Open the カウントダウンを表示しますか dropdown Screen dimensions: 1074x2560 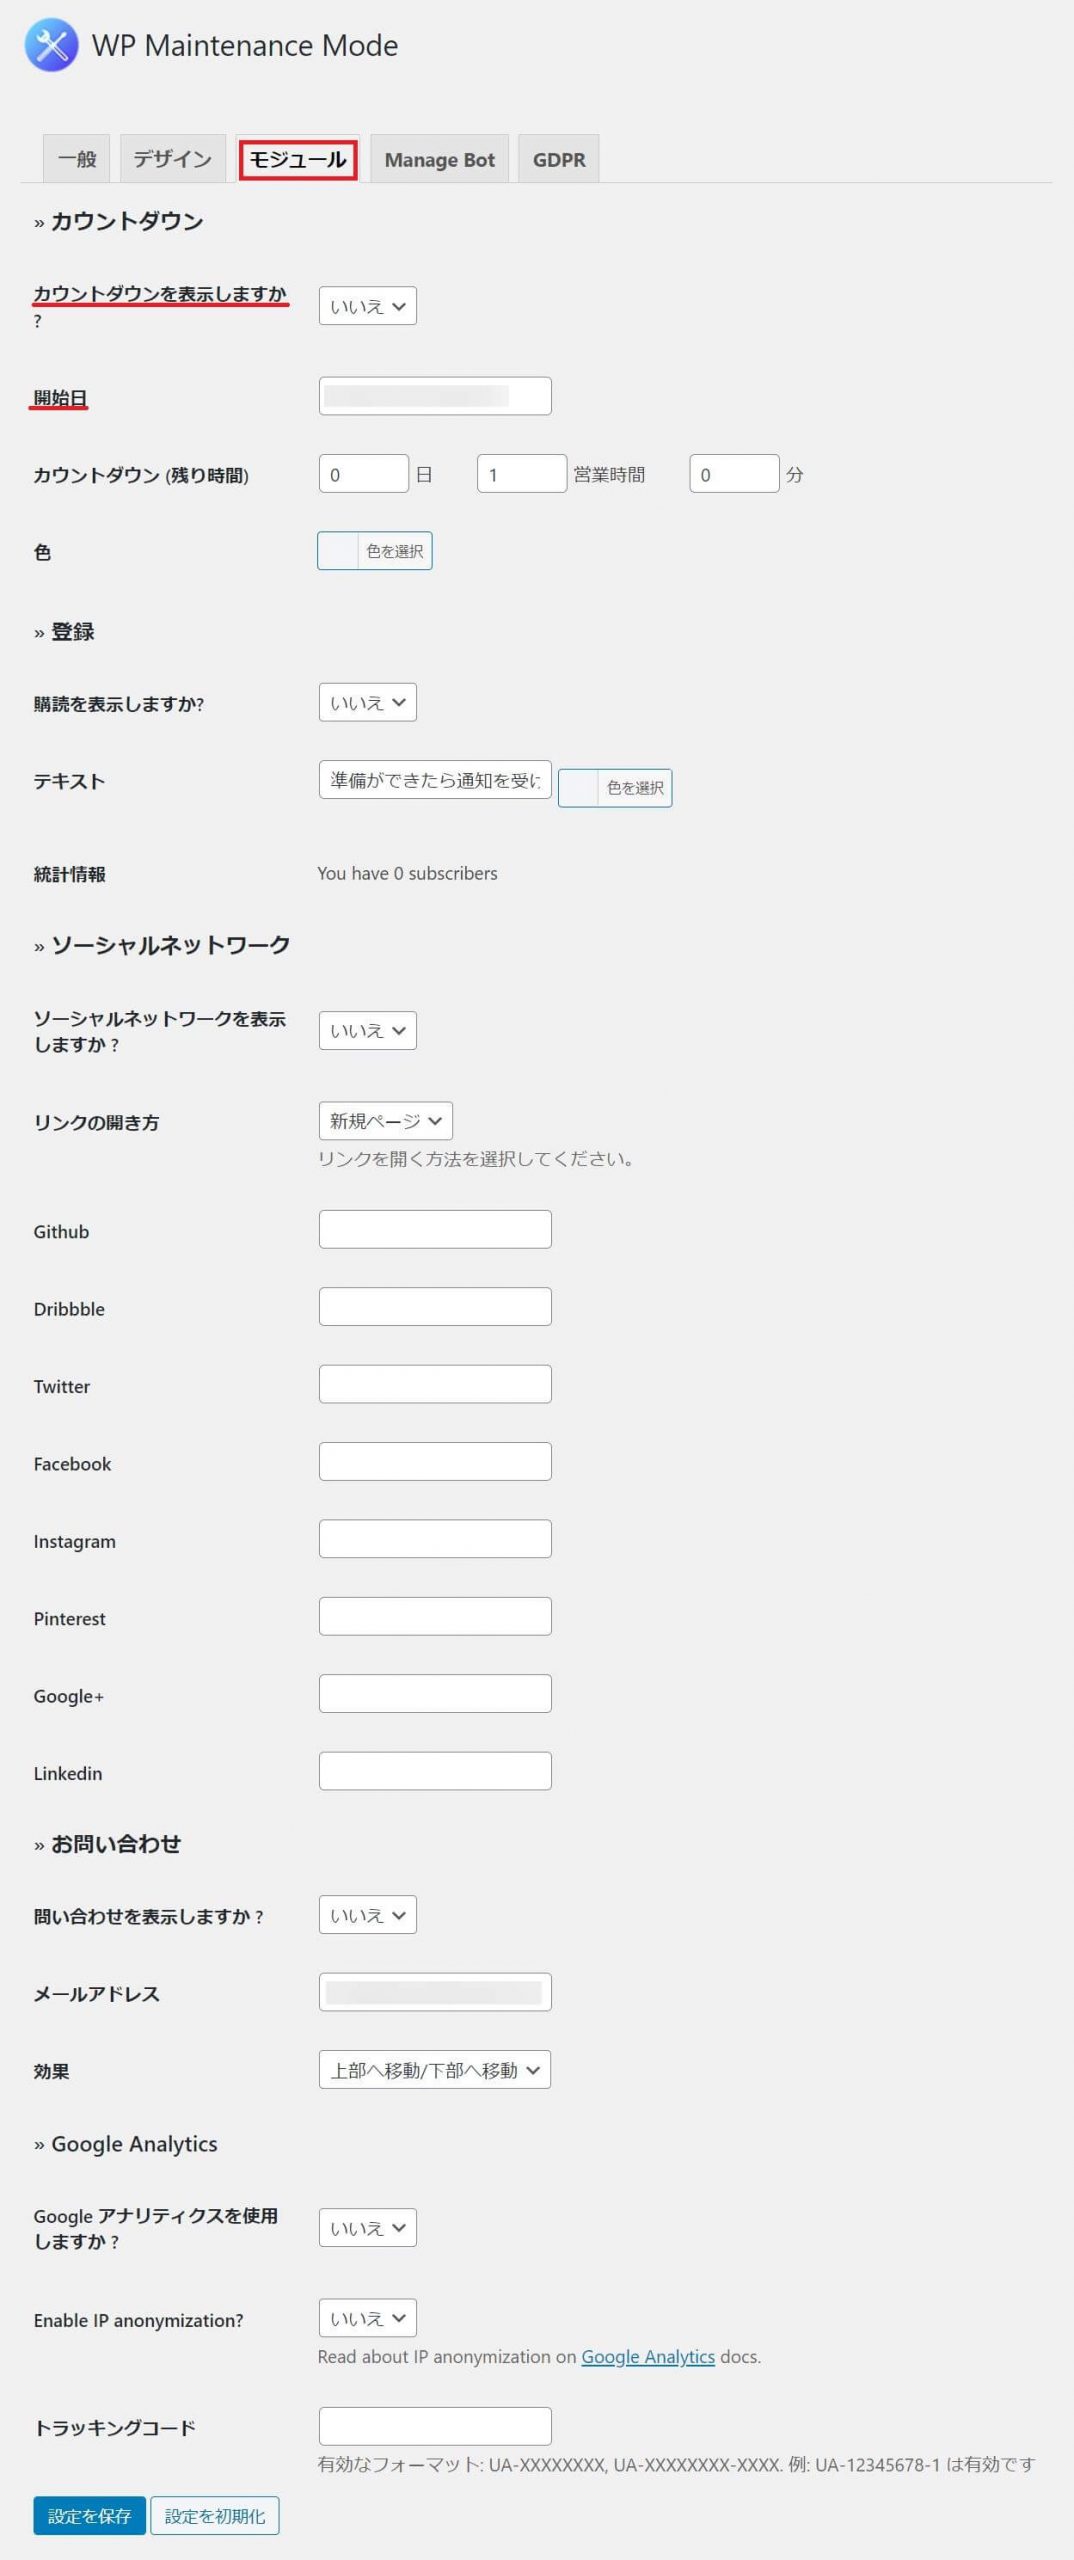tap(367, 306)
